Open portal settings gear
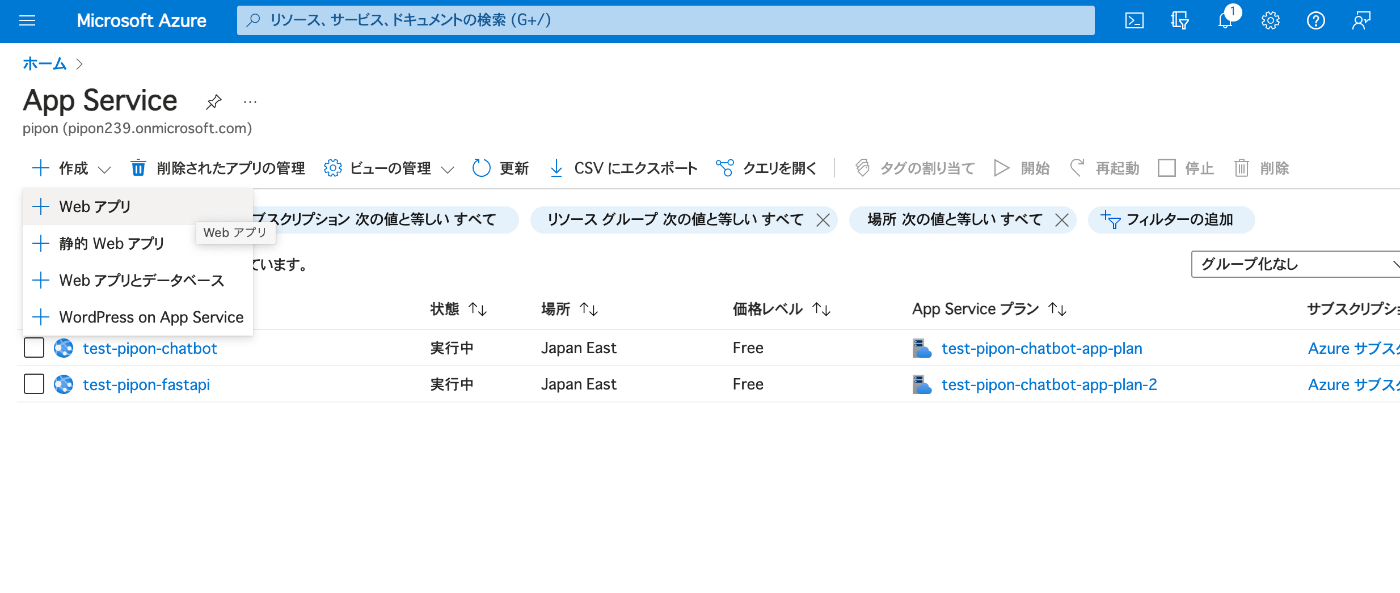The image size is (1400, 593). tap(1271, 21)
